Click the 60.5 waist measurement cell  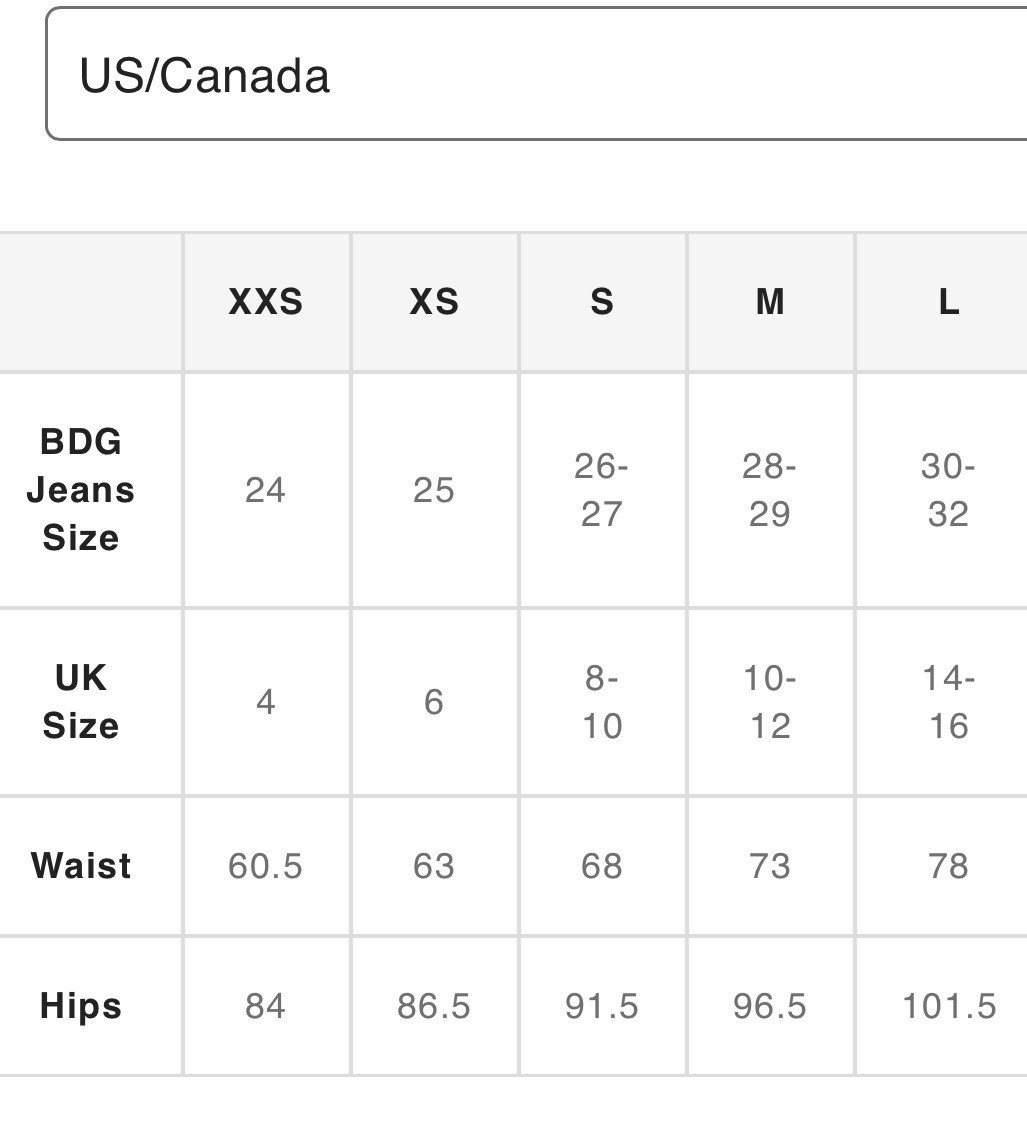(266, 866)
